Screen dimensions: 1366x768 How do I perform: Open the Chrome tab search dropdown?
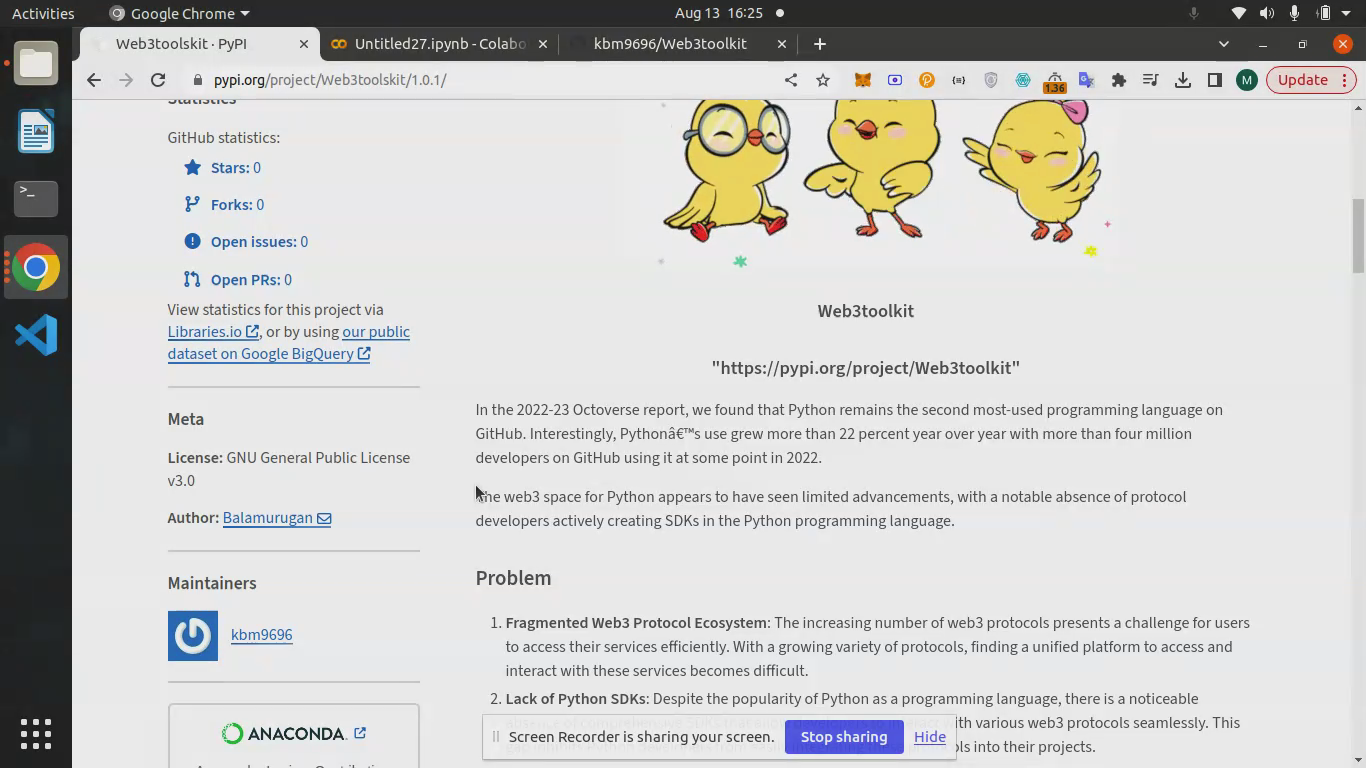click(1223, 44)
